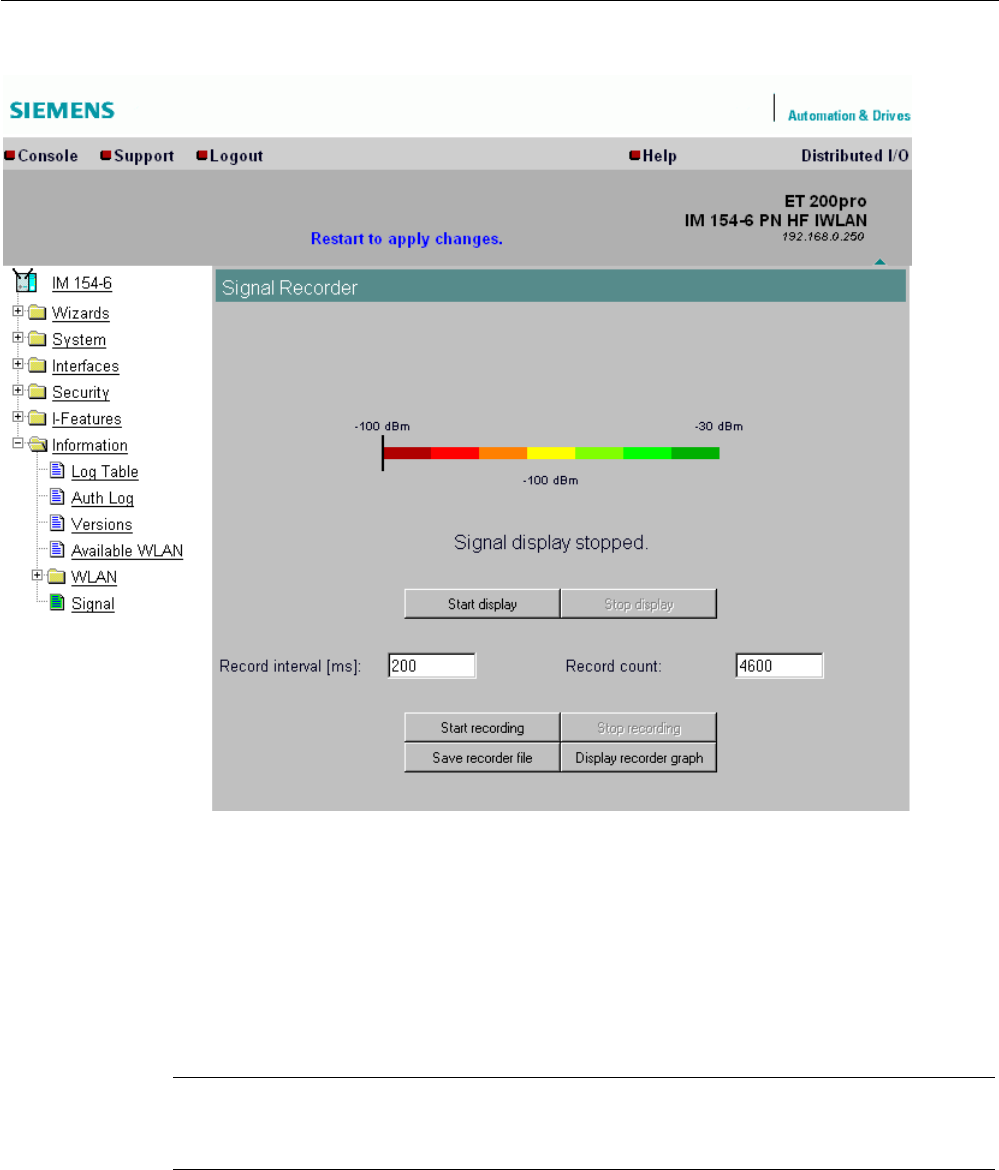Image resolution: width=999 pixels, height=1170 pixels.
Task: Click the WLAN subfolder icon
Action: 57,577
